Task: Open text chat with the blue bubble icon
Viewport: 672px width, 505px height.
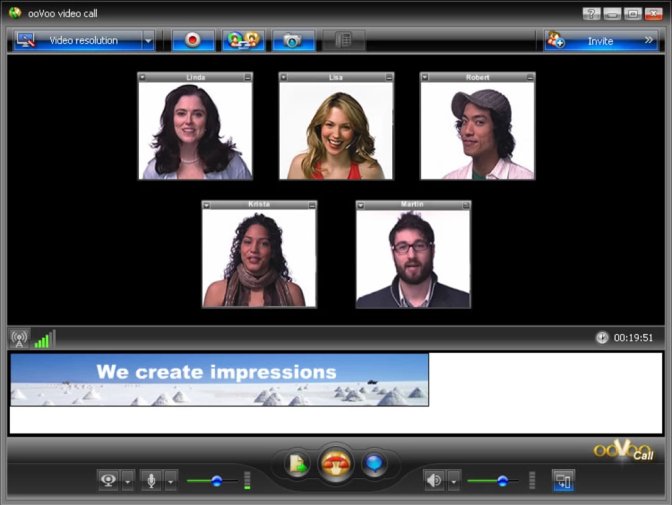Action: 374,464
